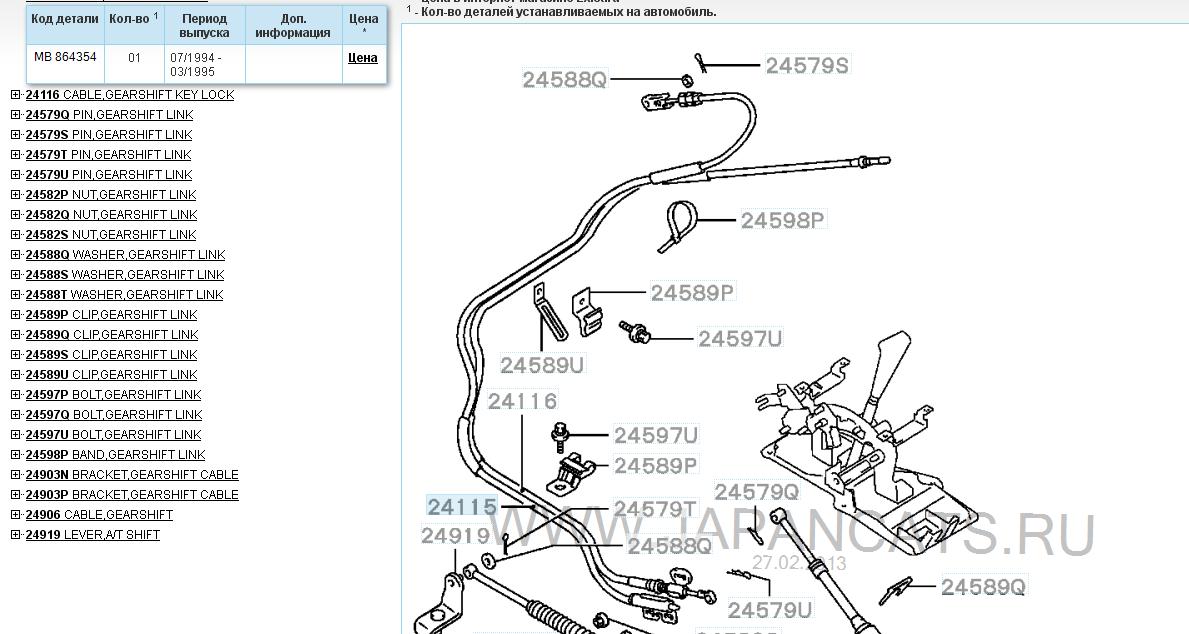Select diagram callout 24589Q
Viewport: 1189px width, 634px height.
[x=984, y=586]
